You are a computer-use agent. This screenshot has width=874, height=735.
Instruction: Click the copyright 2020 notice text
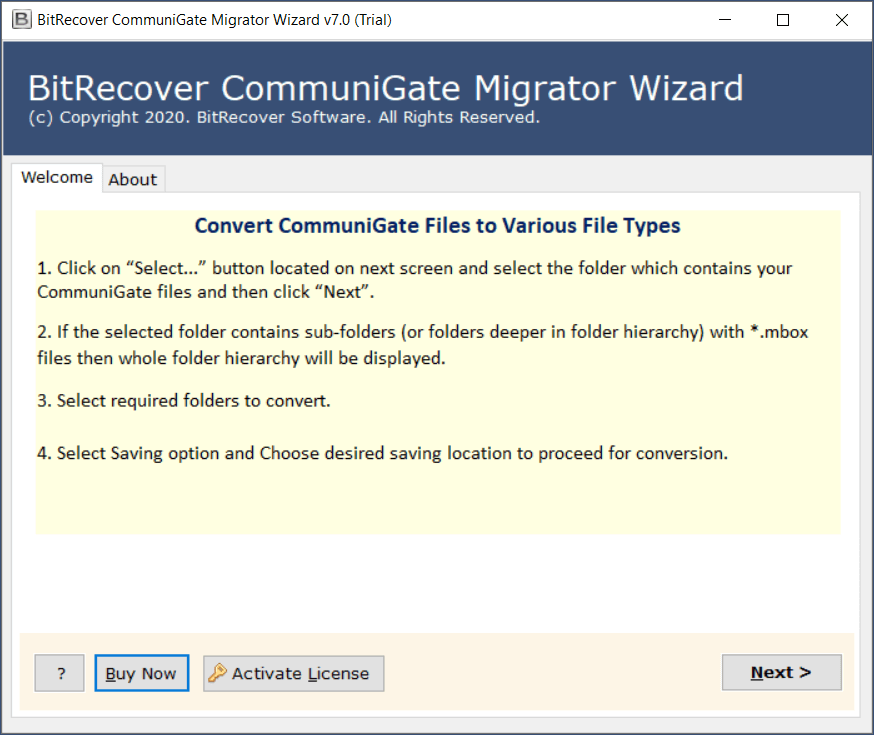[x=284, y=118]
